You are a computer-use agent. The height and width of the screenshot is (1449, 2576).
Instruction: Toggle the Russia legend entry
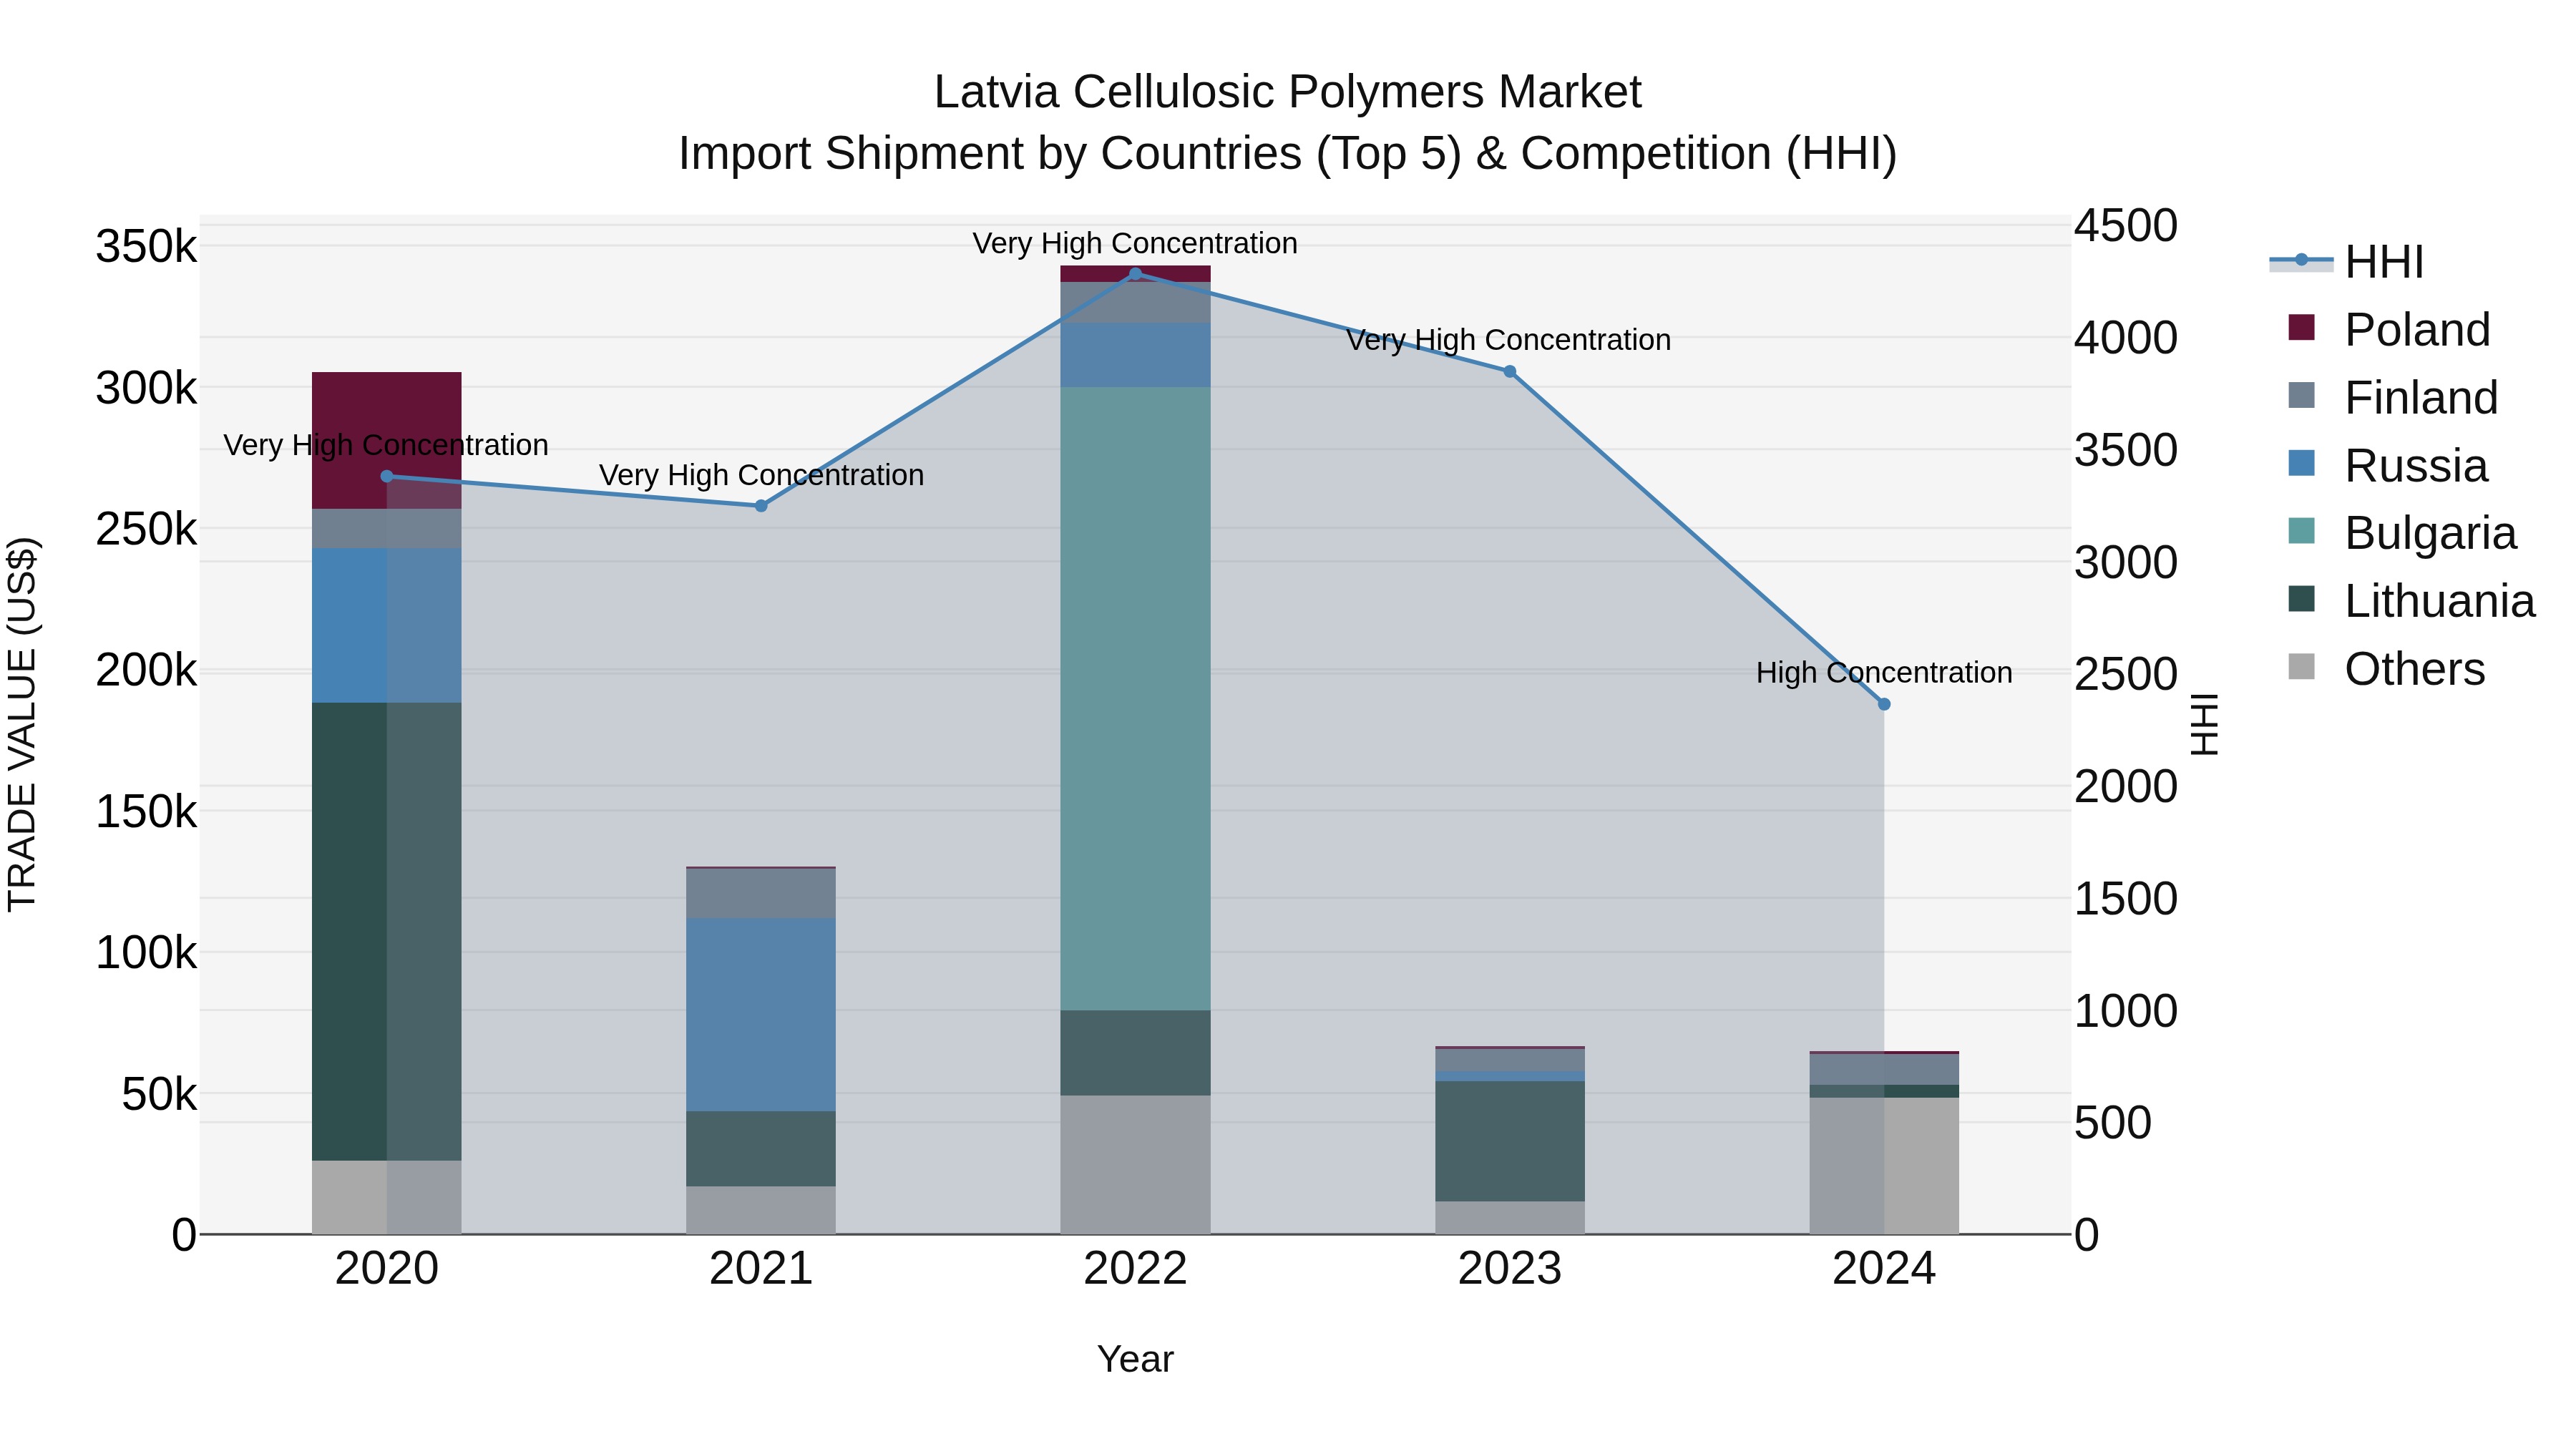click(2388, 466)
